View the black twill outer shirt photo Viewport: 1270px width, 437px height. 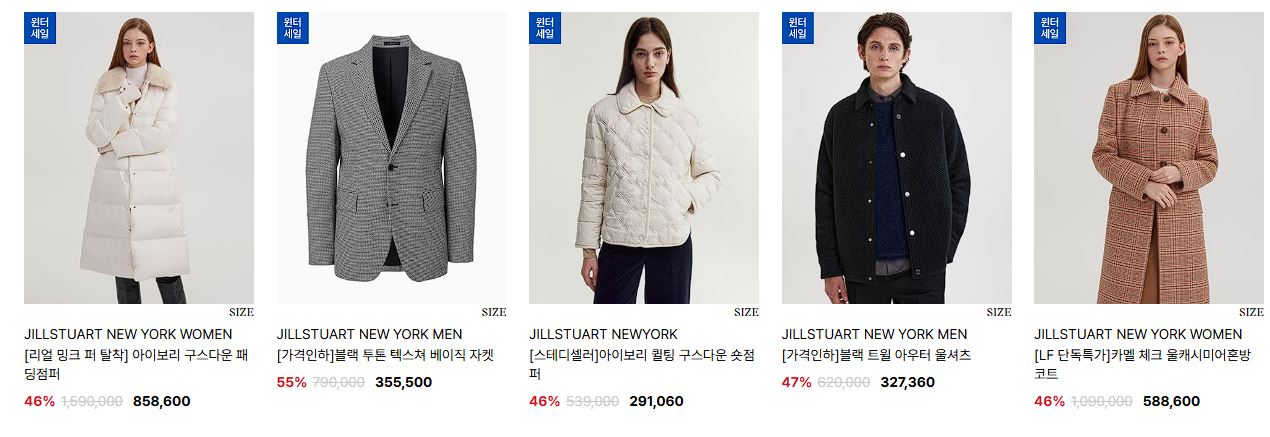[x=897, y=158]
